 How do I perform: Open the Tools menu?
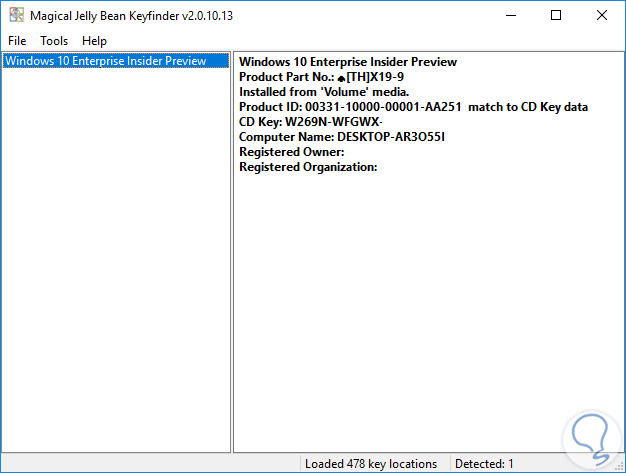point(54,41)
